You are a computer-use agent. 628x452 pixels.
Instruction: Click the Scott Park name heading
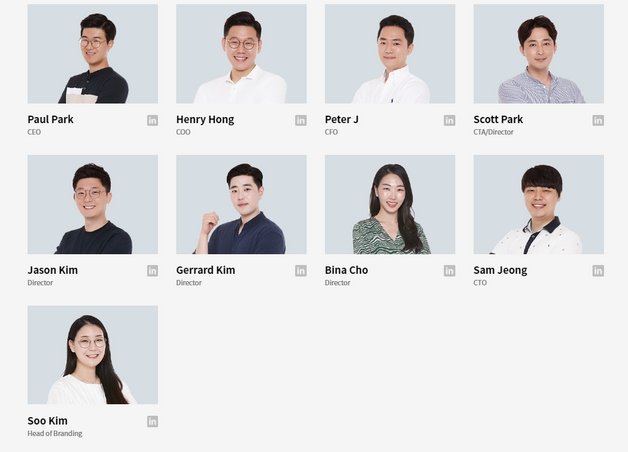pyautogui.click(x=498, y=119)
